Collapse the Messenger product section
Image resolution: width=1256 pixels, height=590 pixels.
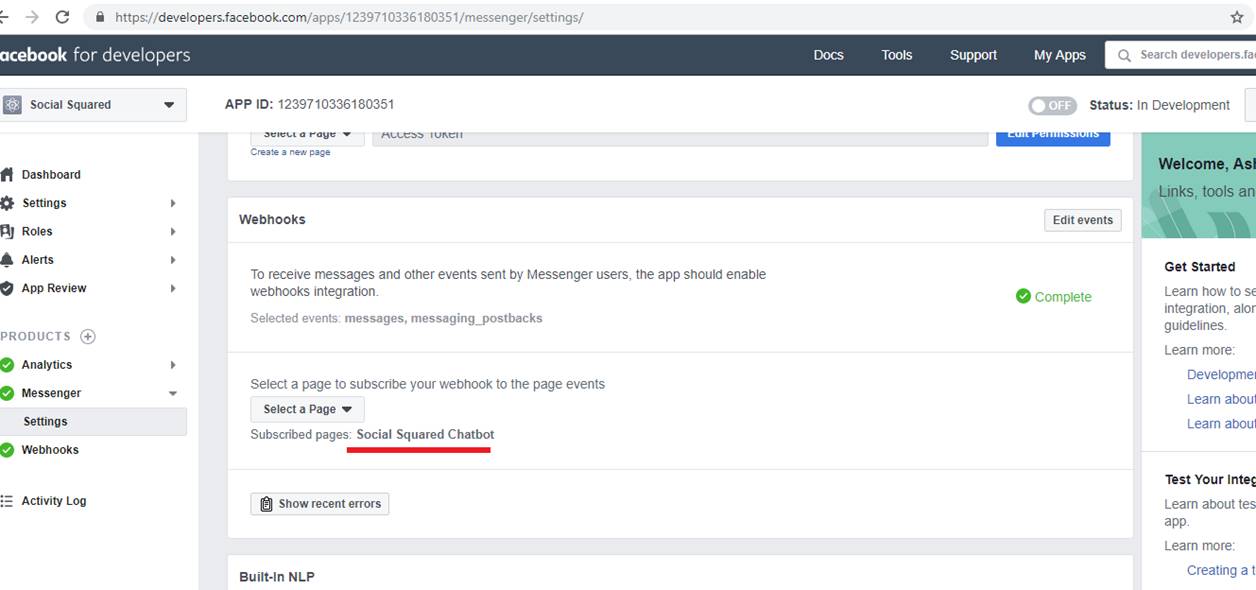coord(173,394)
